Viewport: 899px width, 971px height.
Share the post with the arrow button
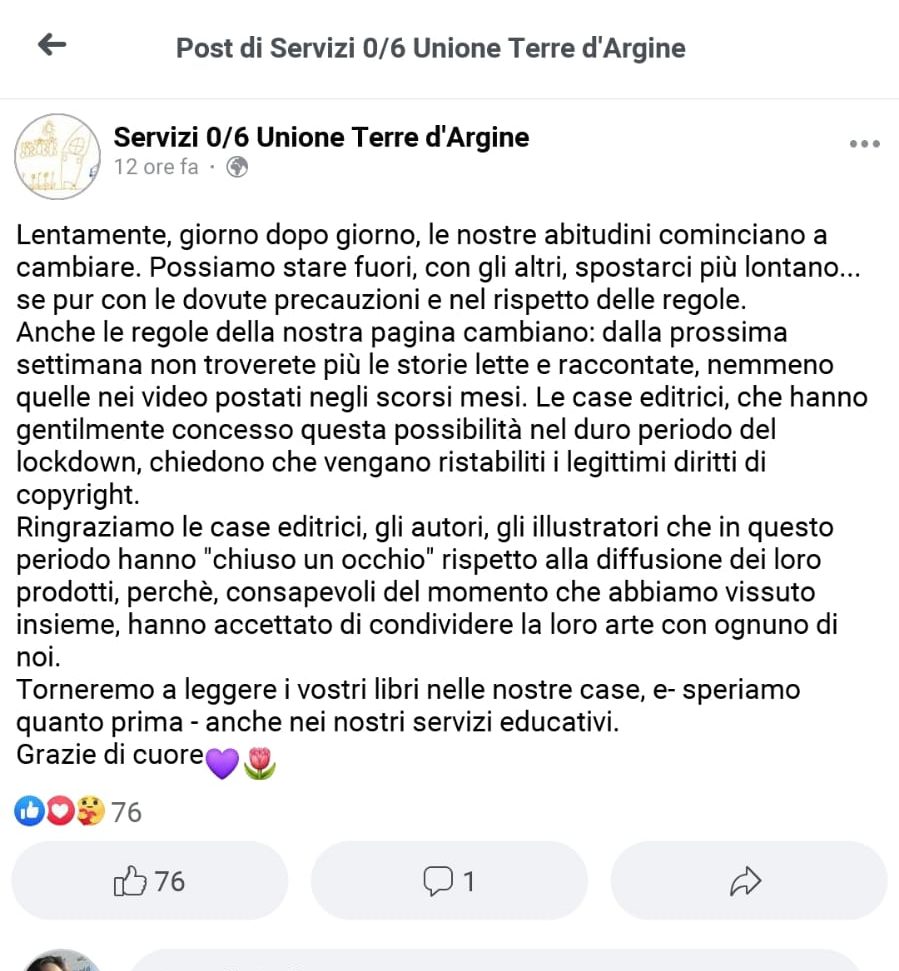pos(749,881)
